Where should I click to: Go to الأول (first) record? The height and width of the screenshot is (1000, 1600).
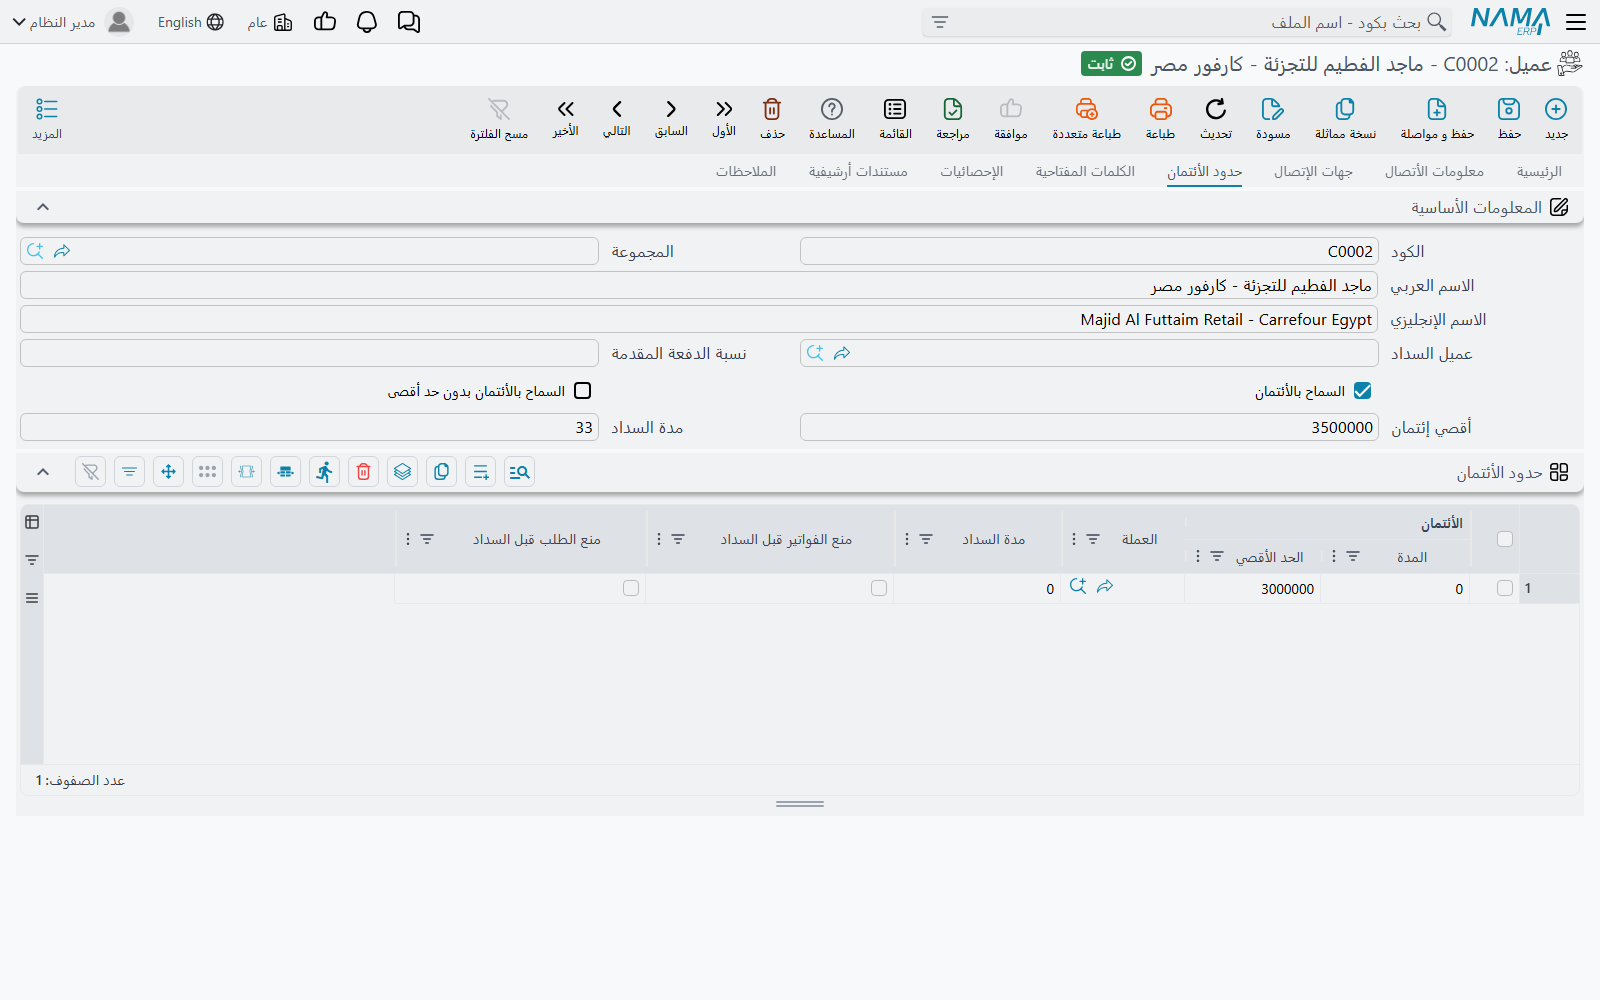tap(724, 118)
